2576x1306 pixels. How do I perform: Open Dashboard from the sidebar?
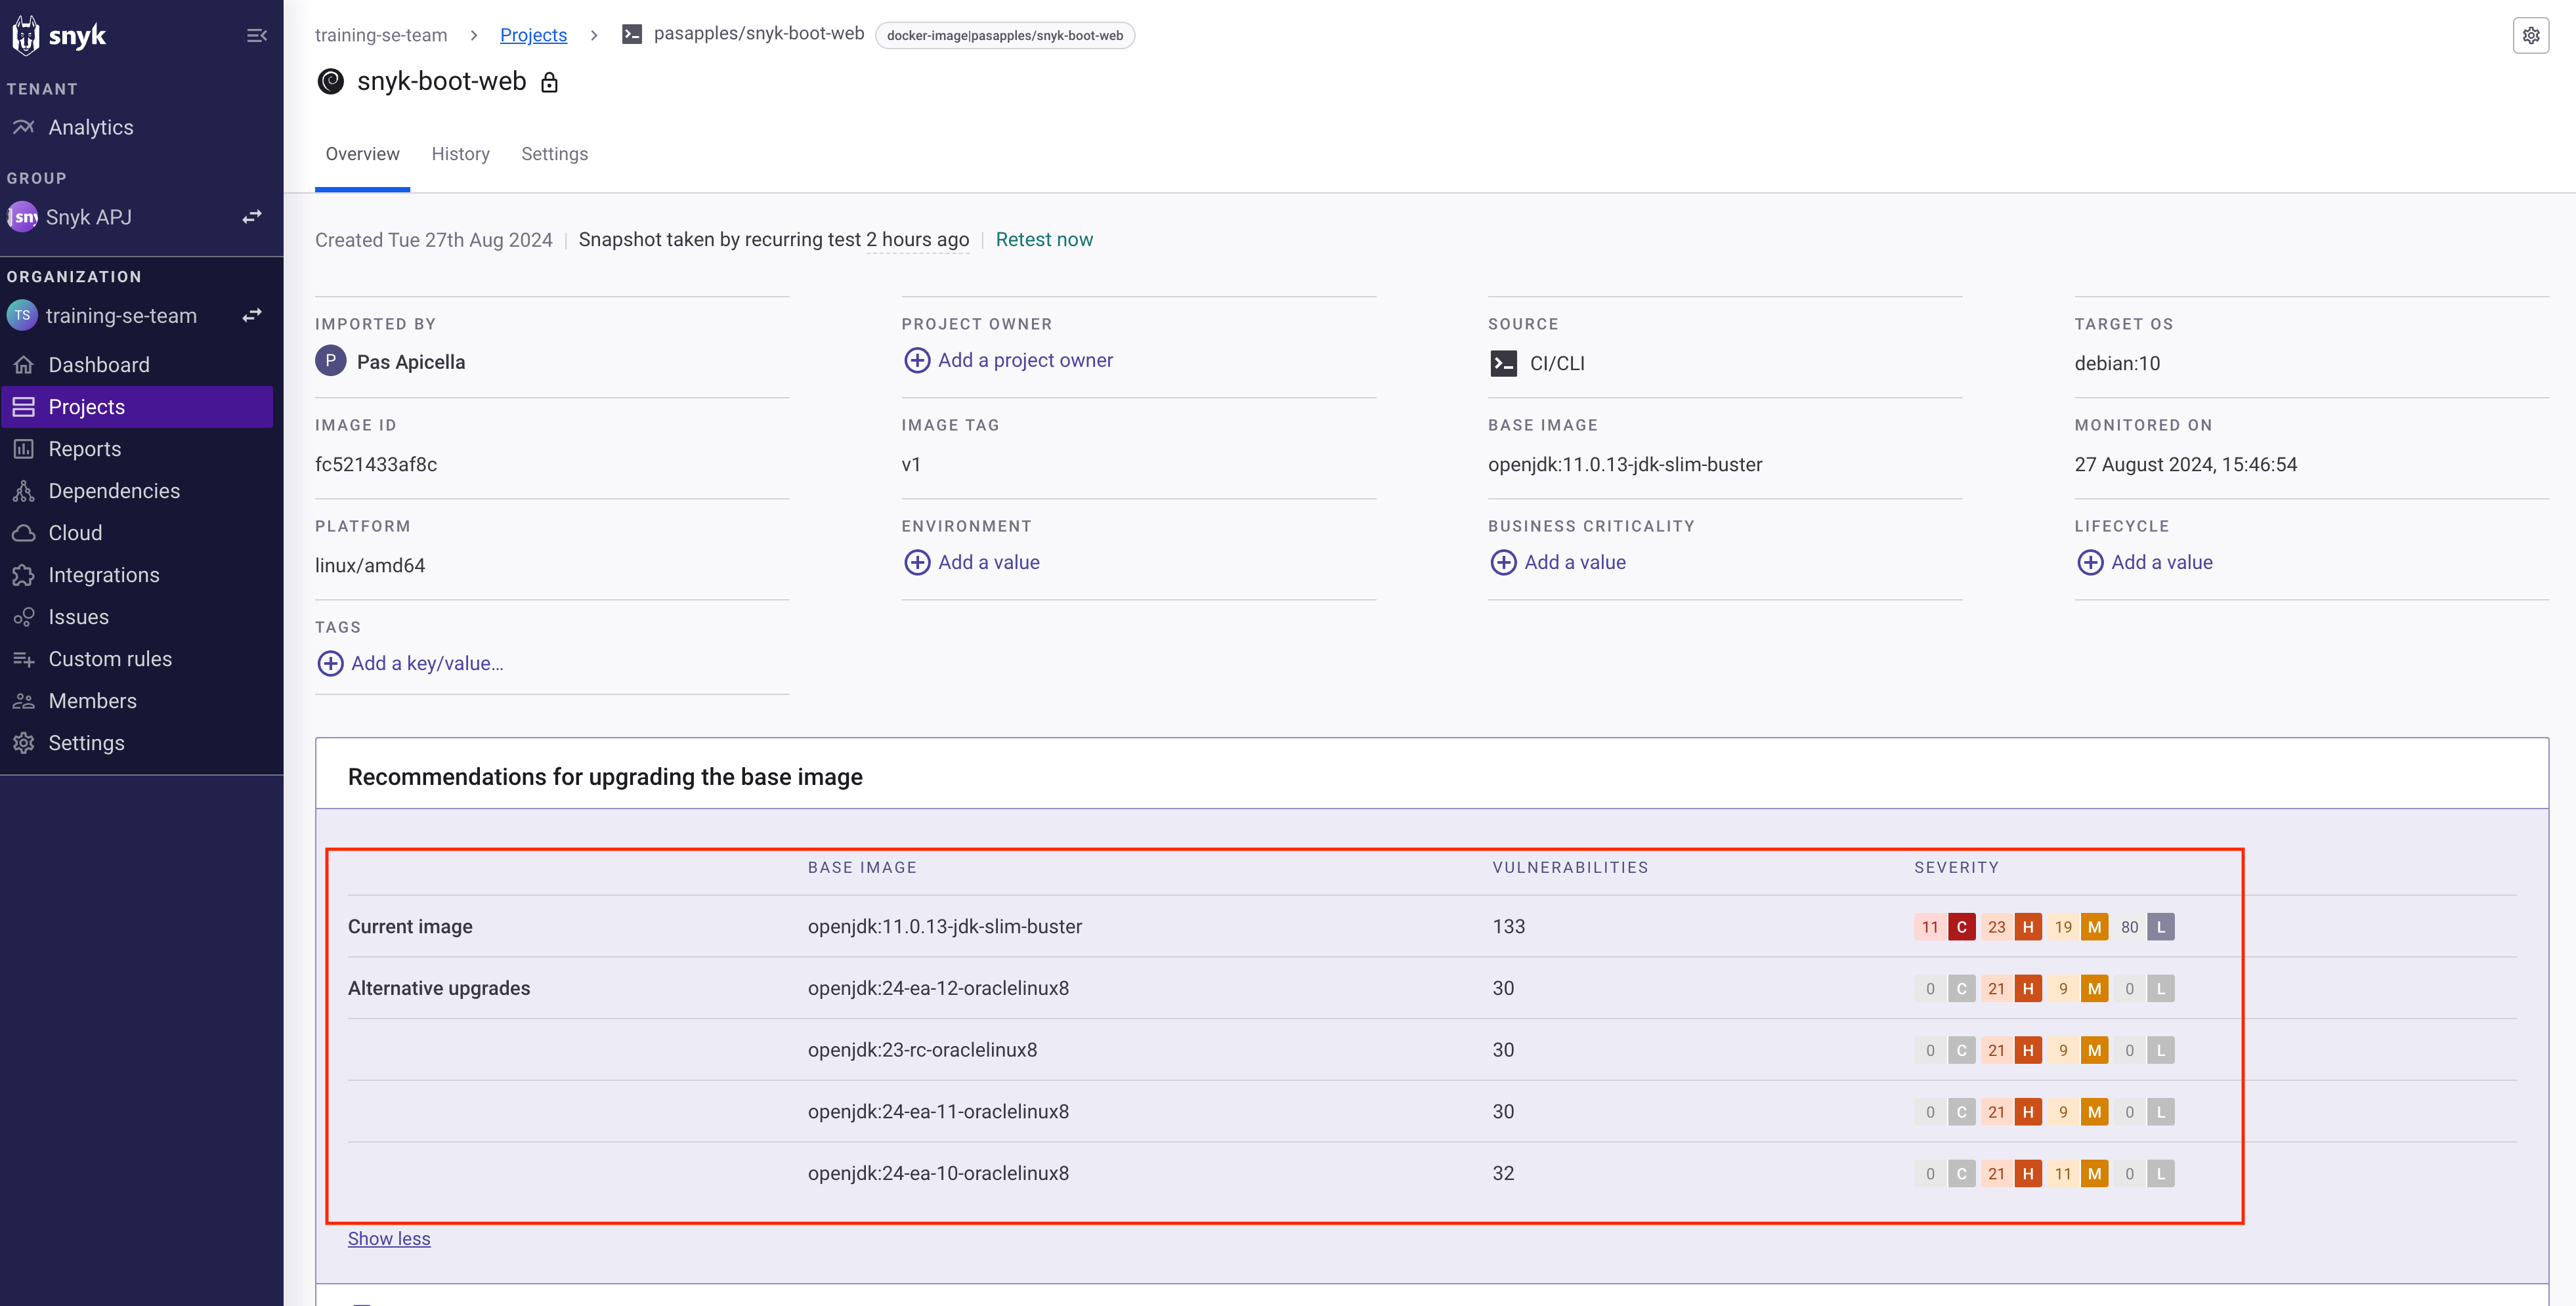(x=98, y=365)
